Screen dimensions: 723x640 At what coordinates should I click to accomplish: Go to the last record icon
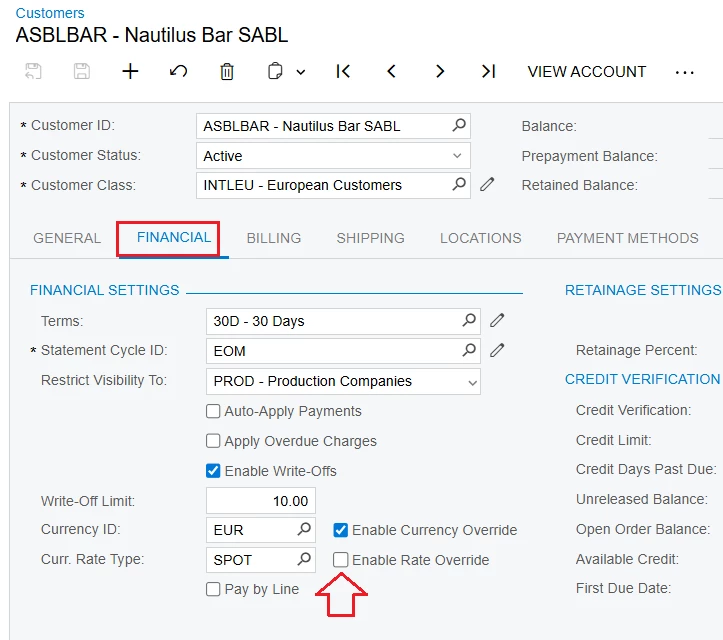[x=488, y=71]
